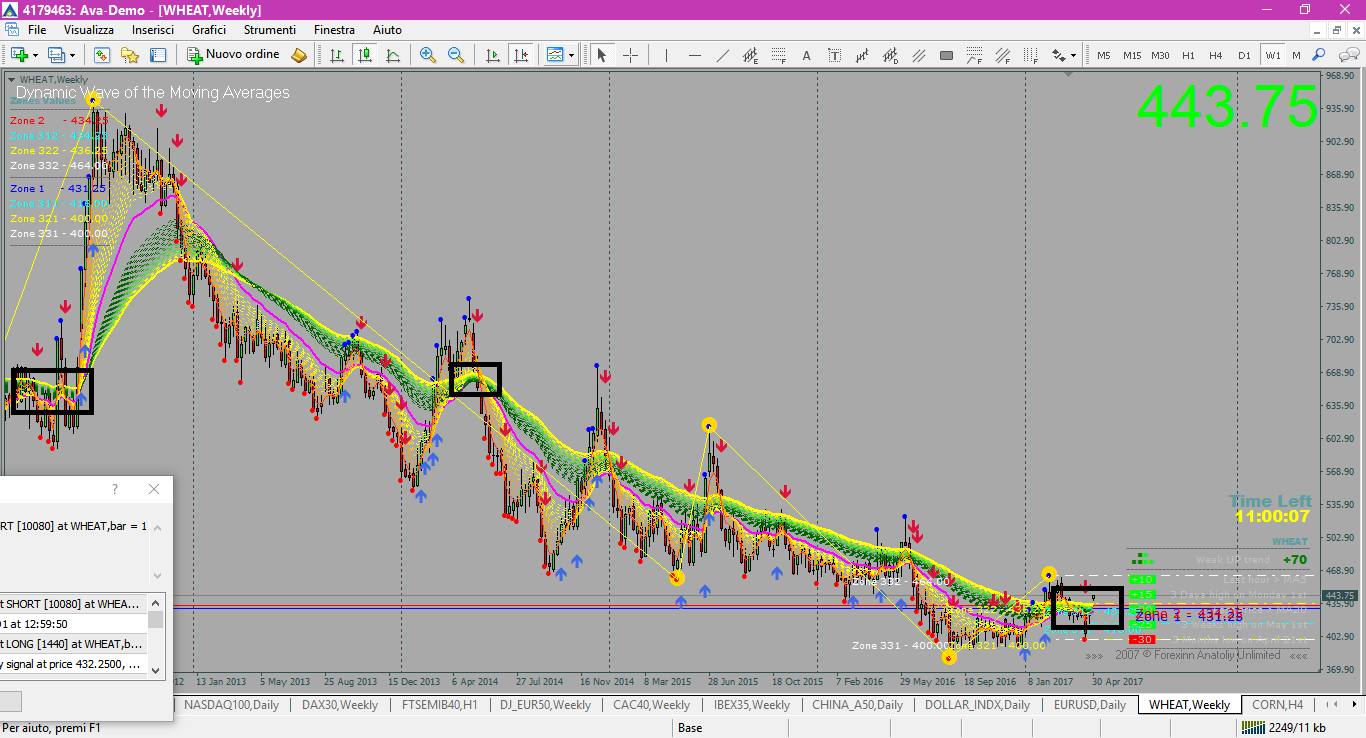
Task: Switch to the CORN,H4 chart tab
Action: pyautogui.click(x=1277, y=705)
